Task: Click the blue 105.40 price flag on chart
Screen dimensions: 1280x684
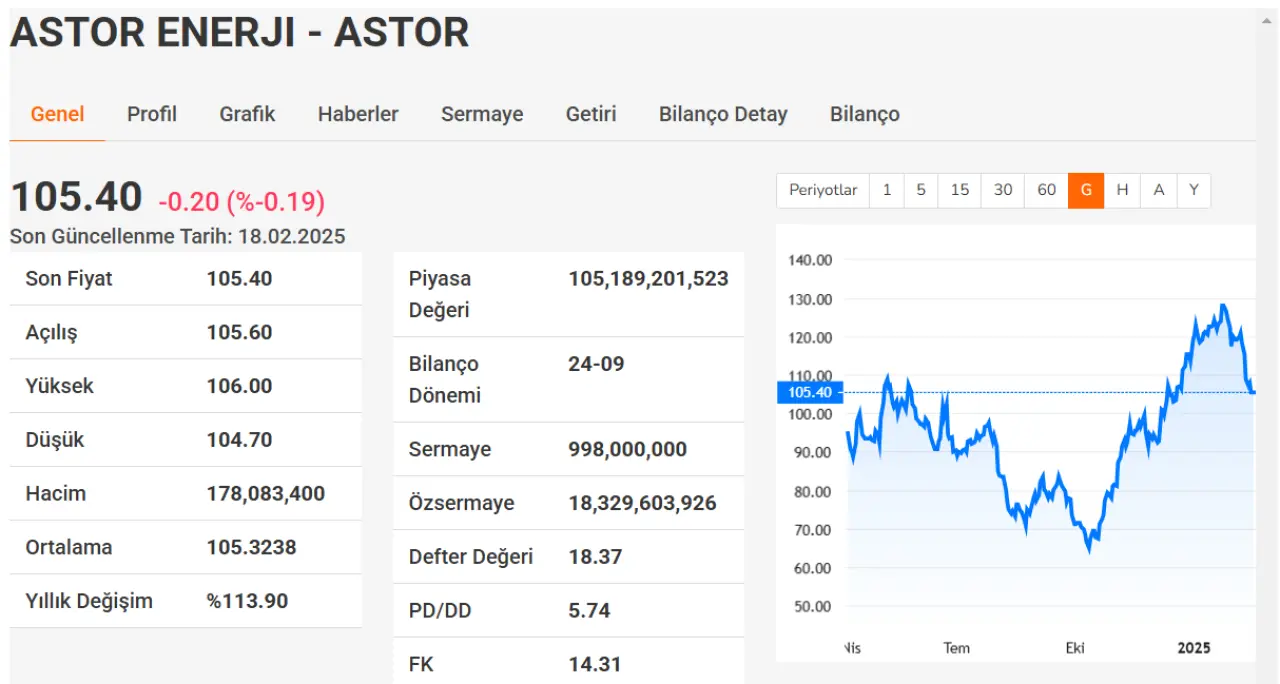Action: [x=810, y=392]
